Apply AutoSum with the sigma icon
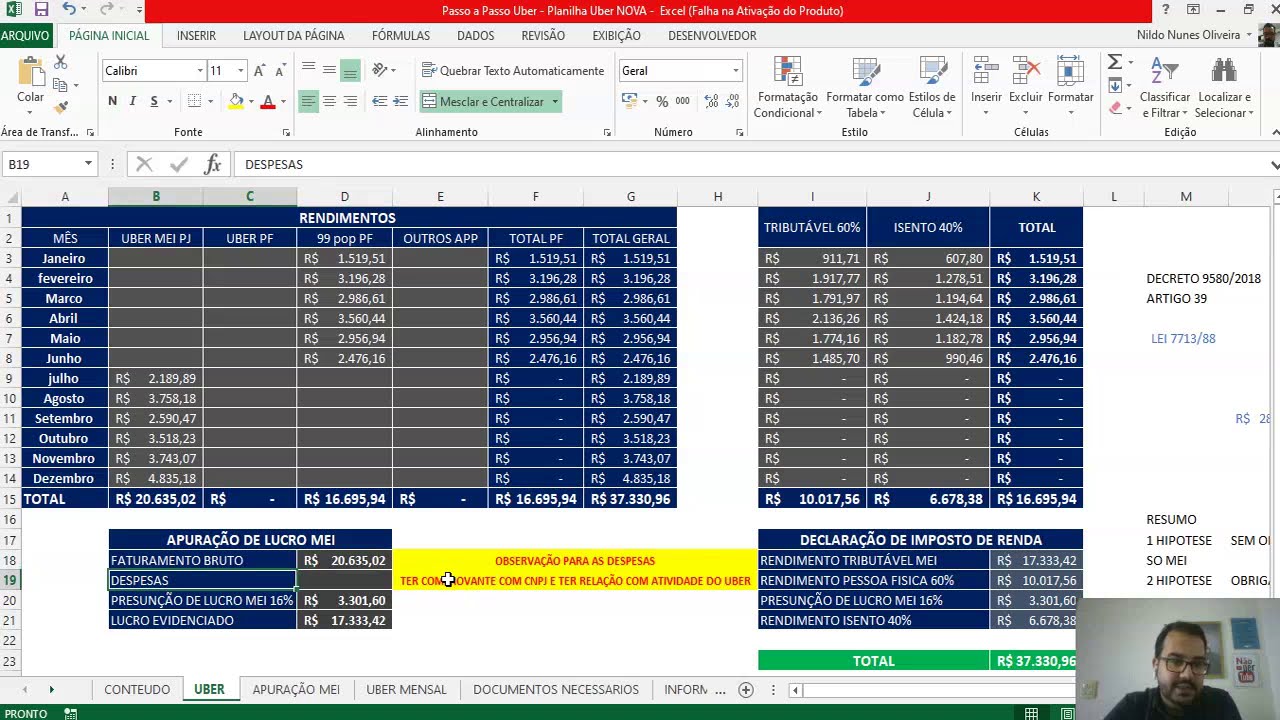 (1115, 63)
